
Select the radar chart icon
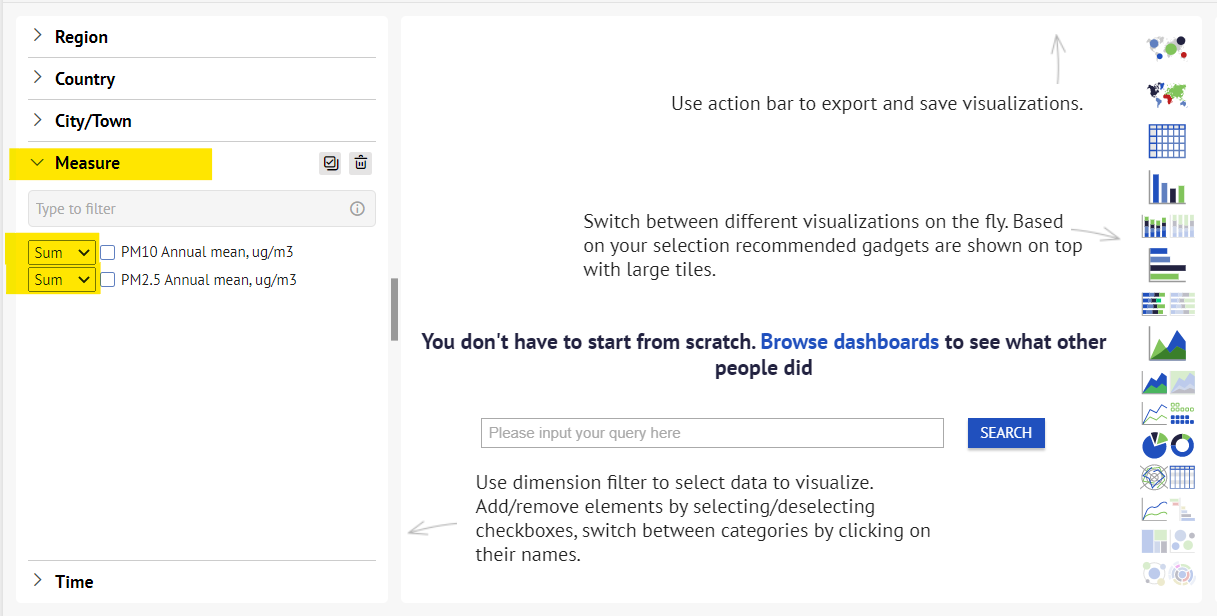point(1154,477)
